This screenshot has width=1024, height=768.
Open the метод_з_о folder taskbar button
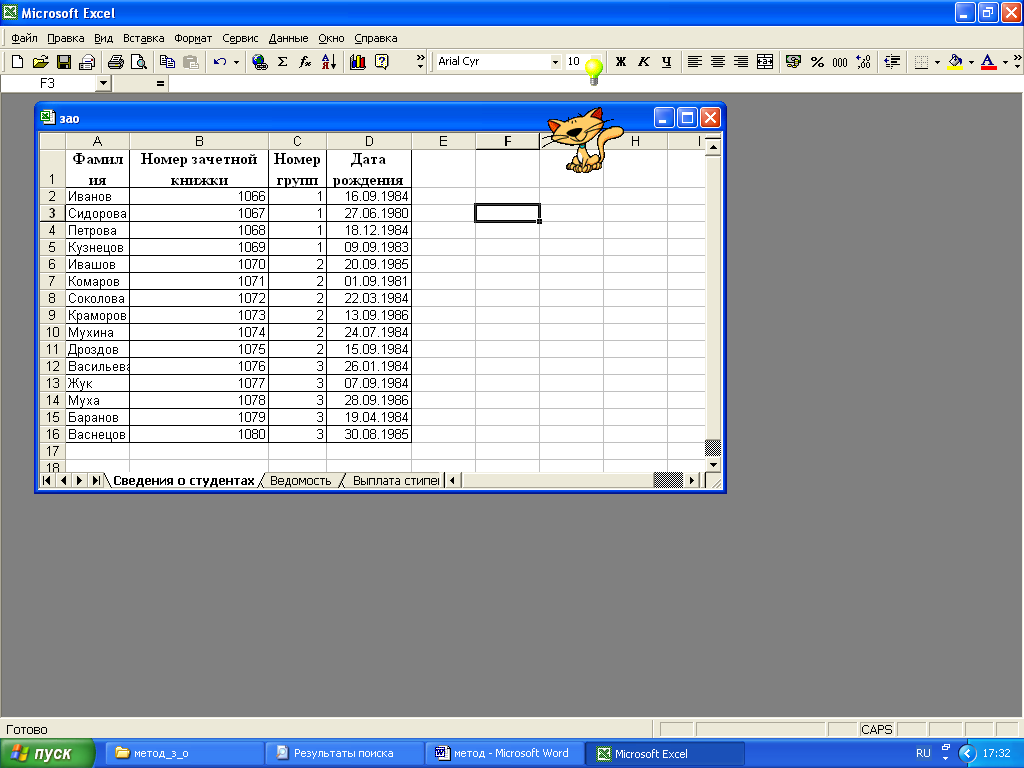(x=183, y=754)
